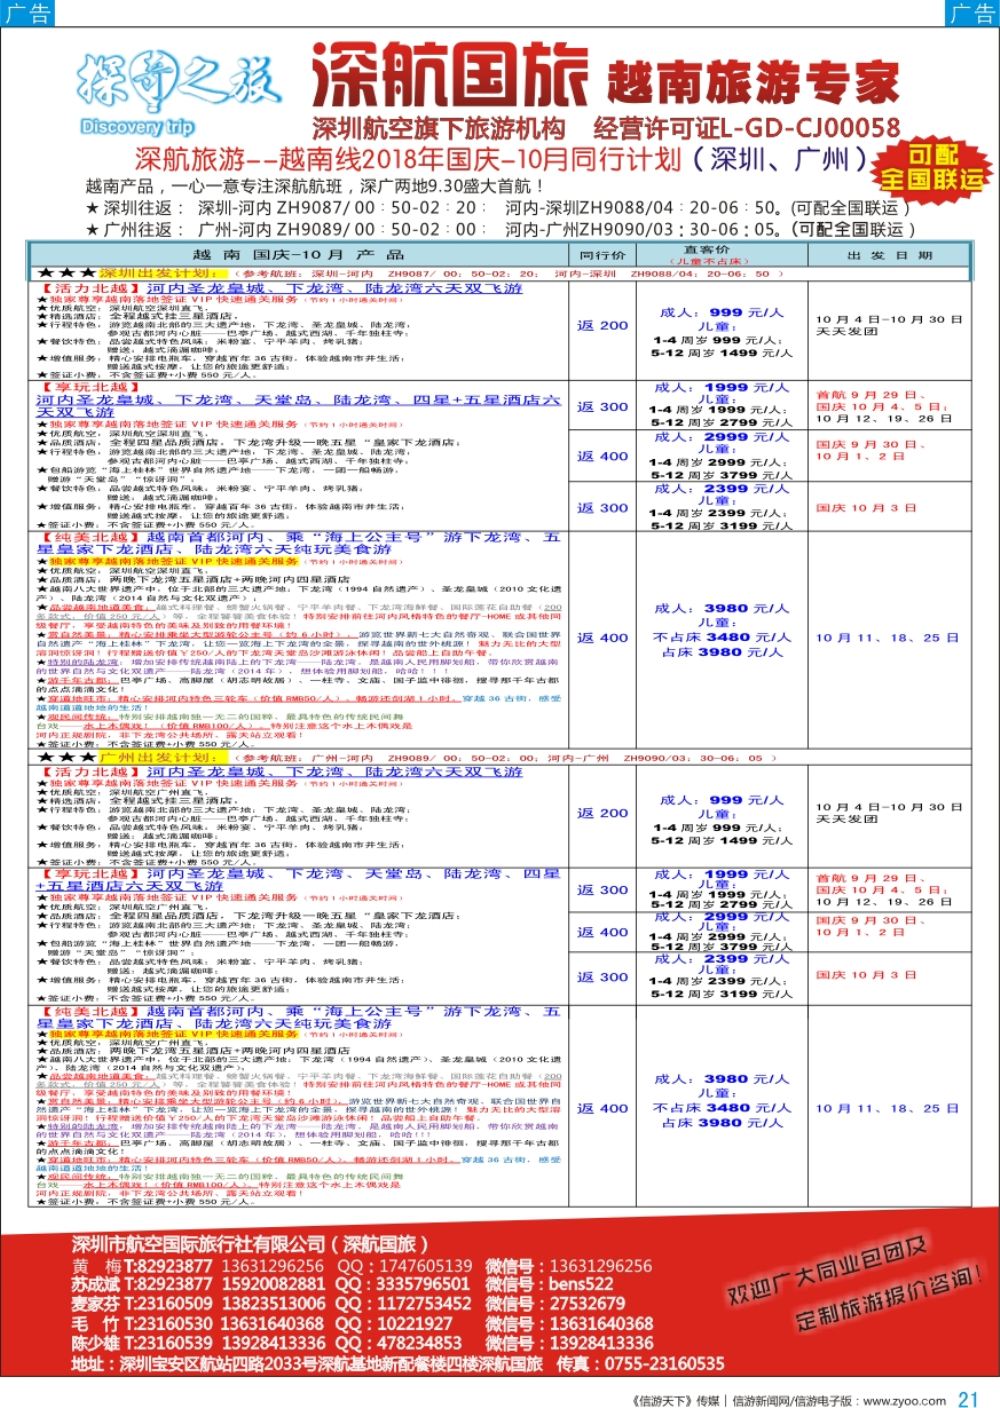Click QQ number 10221927
The height and width of the screenshot is (1408, 1000).
point(414,1324)
